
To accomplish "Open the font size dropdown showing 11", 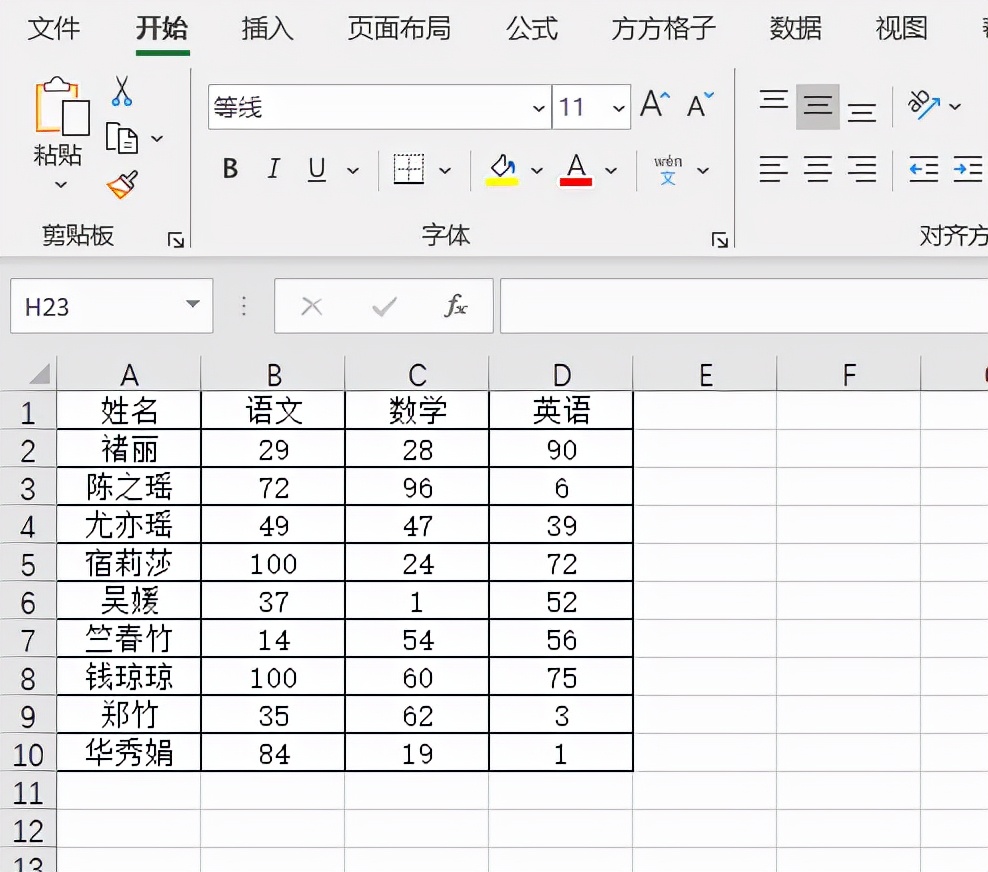I will click(618, 107).
